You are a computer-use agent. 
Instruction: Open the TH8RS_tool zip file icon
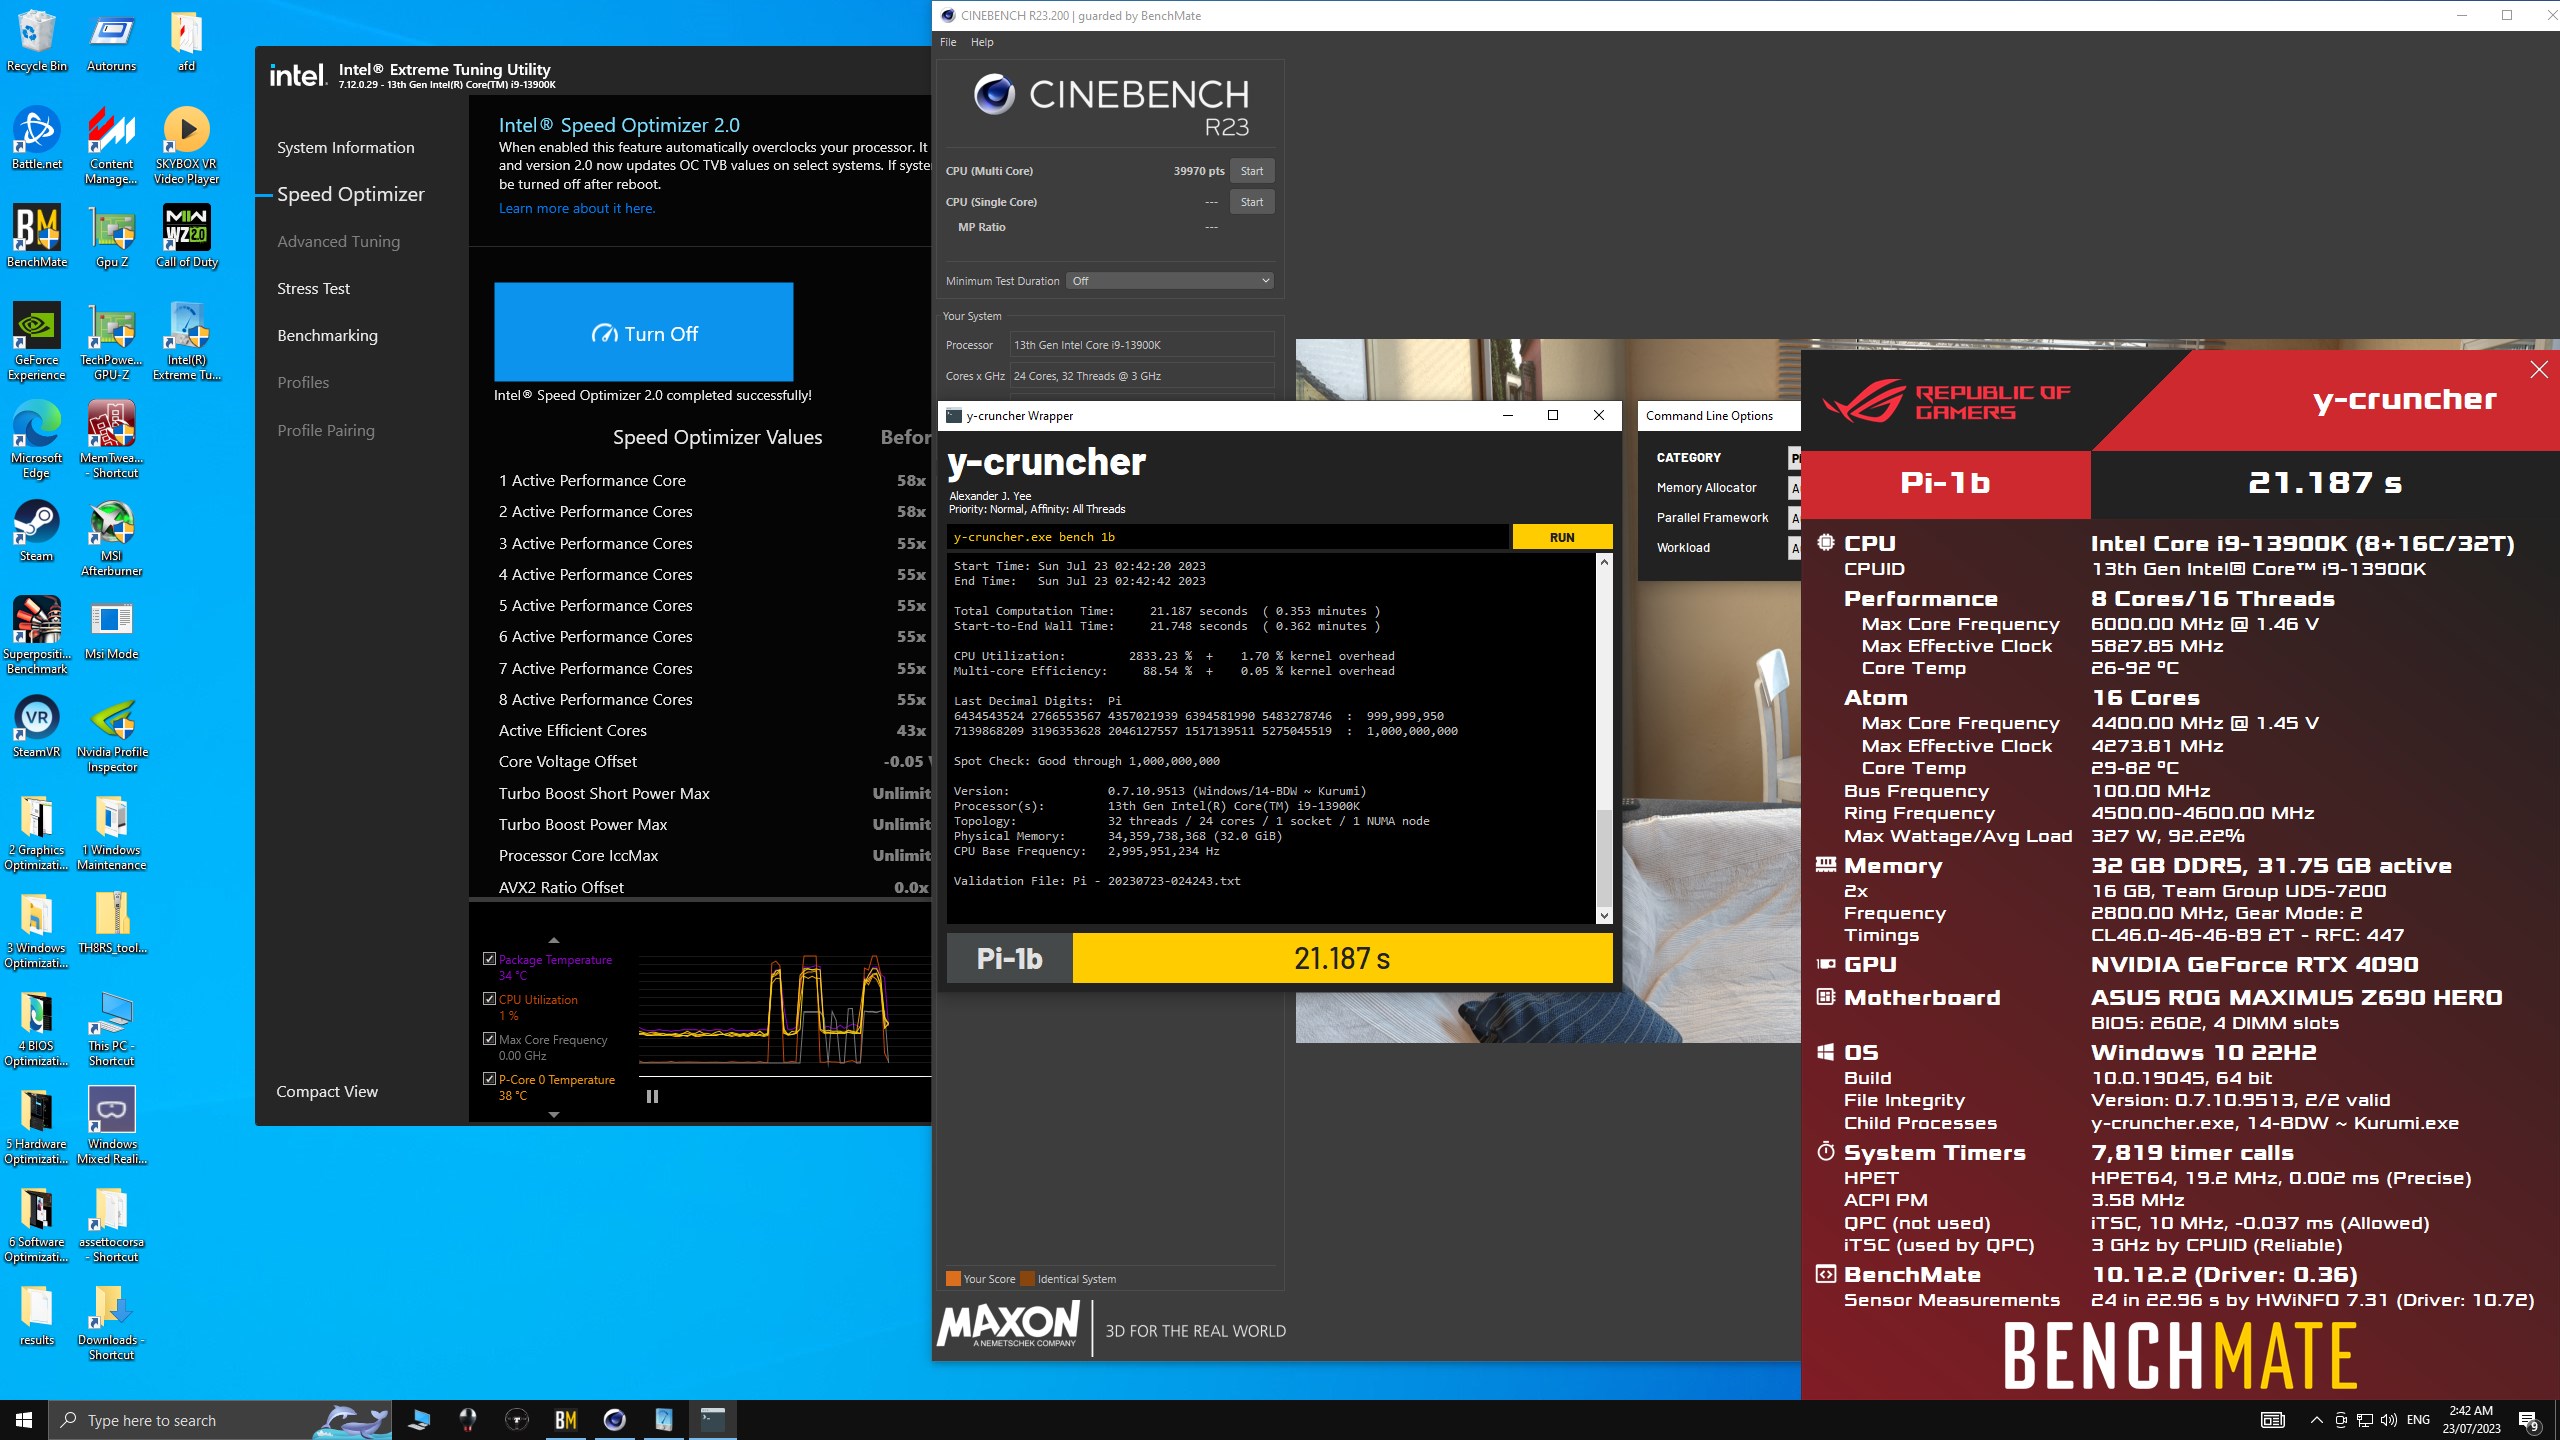pos(112,923)
